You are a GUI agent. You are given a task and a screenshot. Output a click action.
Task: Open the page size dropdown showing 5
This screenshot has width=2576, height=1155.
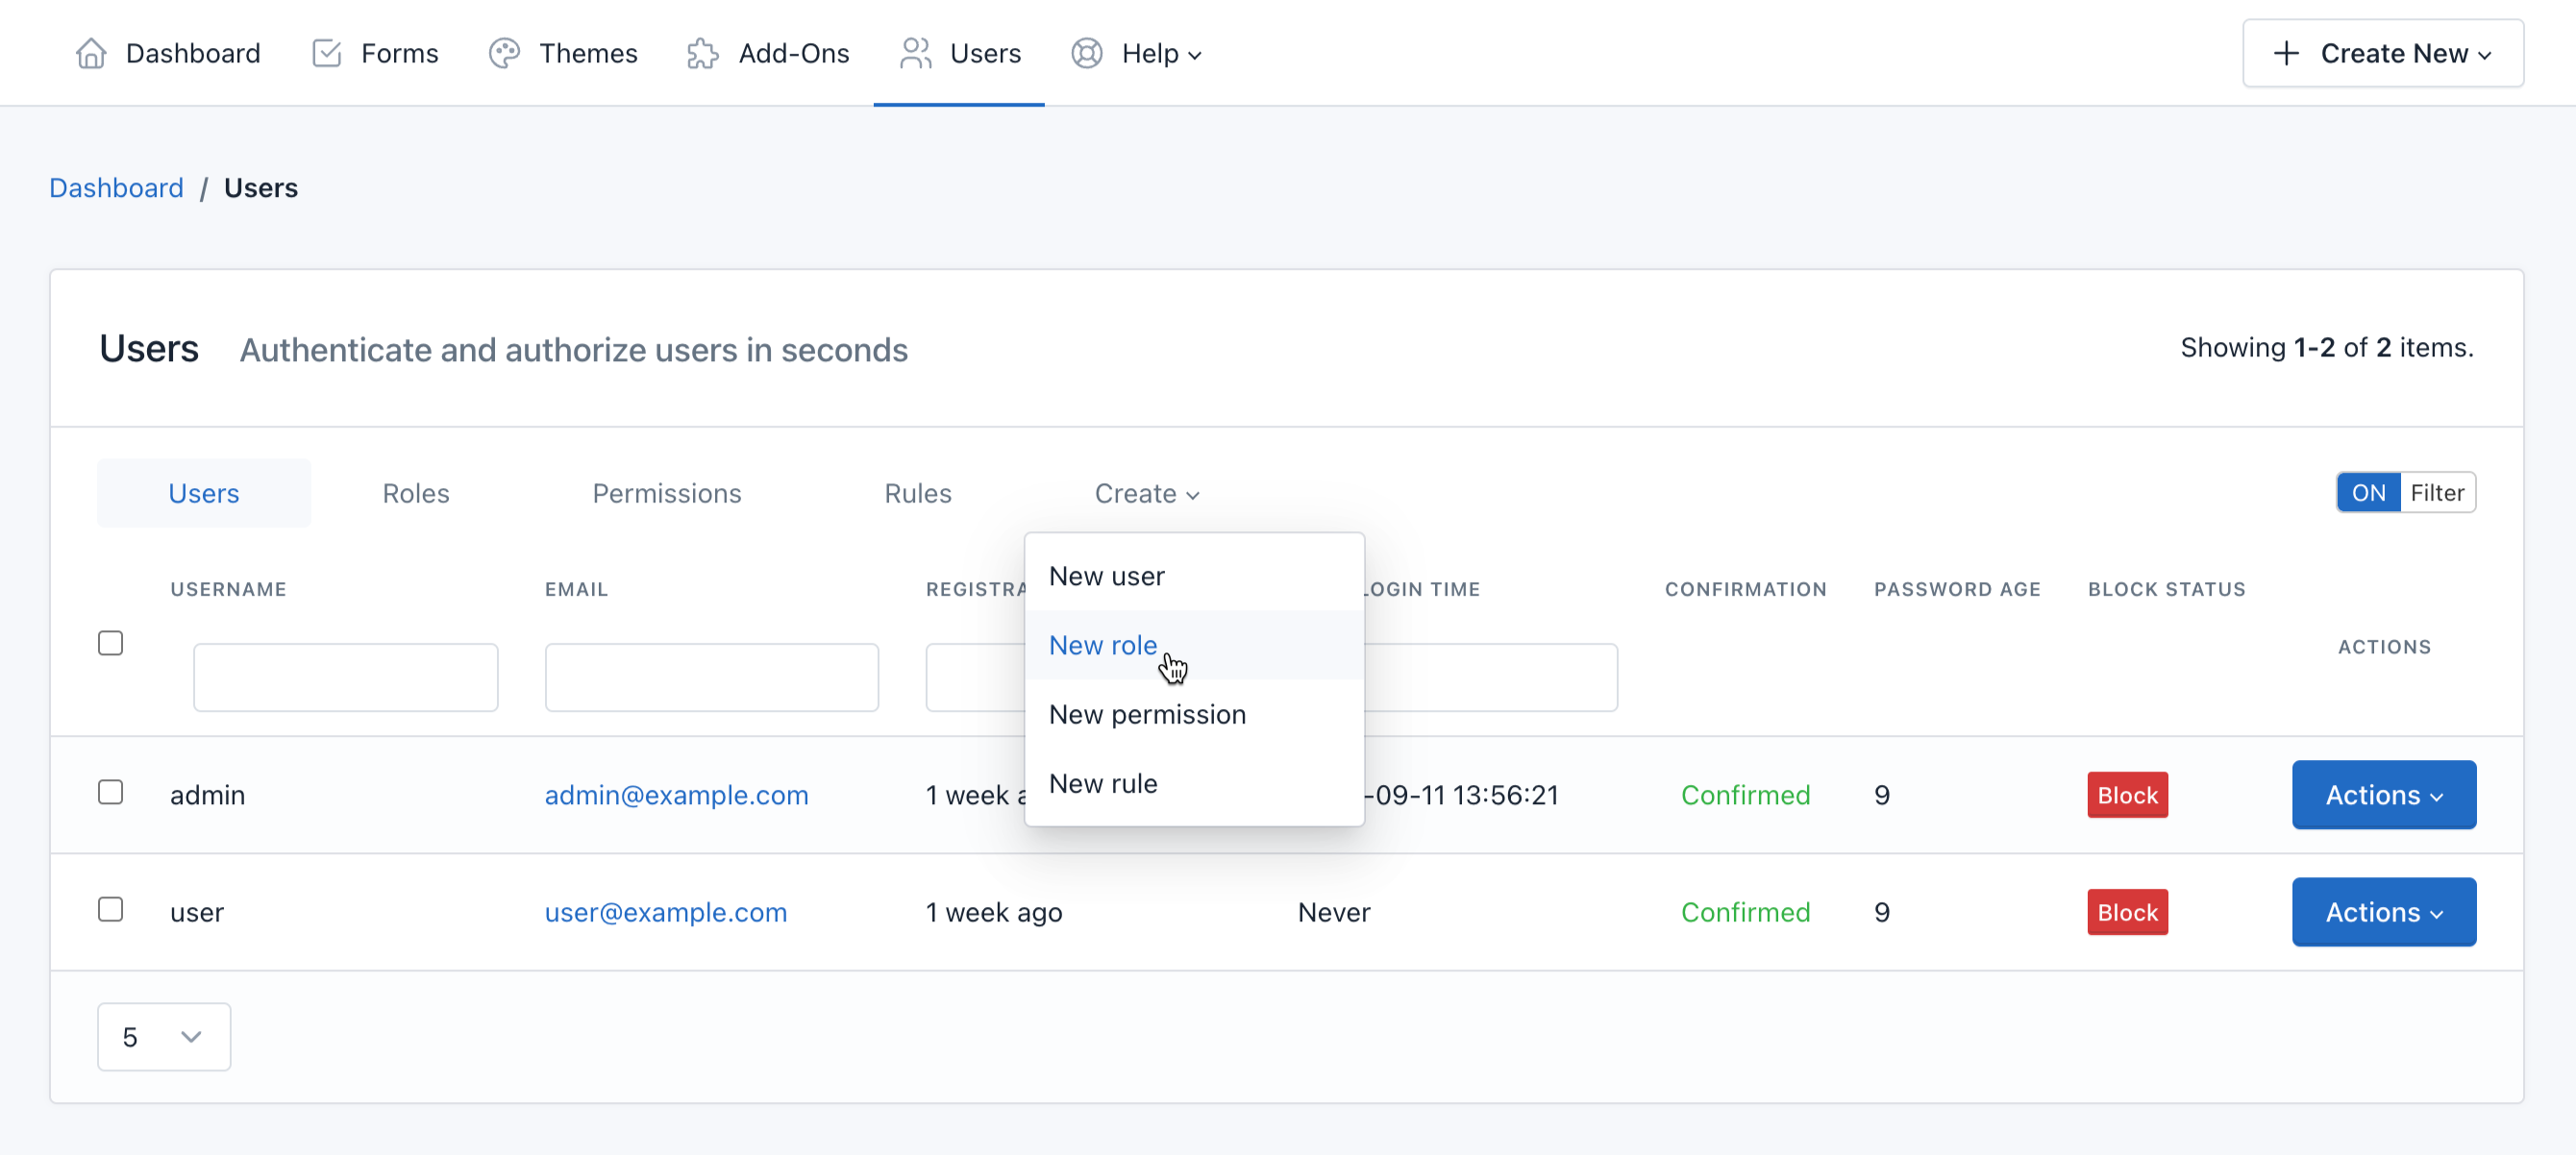163,1037
